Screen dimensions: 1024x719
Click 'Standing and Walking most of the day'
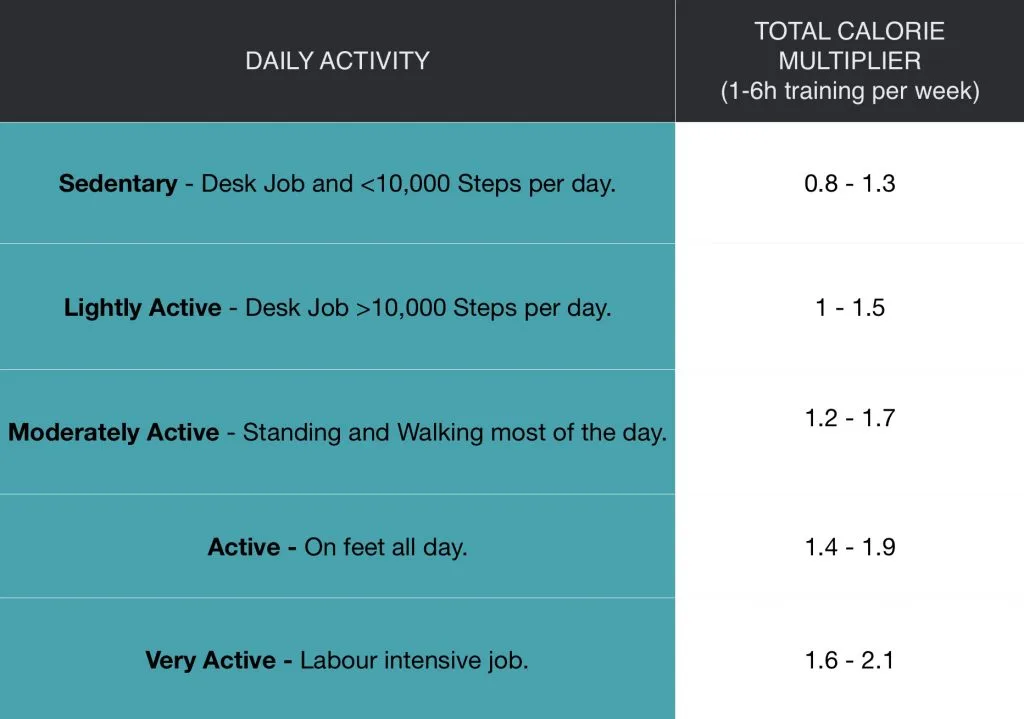[x=455, y=432]
